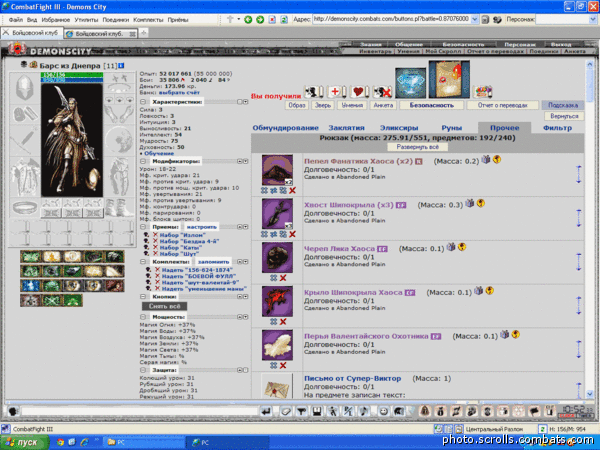This screenshot has width=600, height=450.
Task: Click the smiley face icon in chat toolbar
Action: click(x=383, y=412)
